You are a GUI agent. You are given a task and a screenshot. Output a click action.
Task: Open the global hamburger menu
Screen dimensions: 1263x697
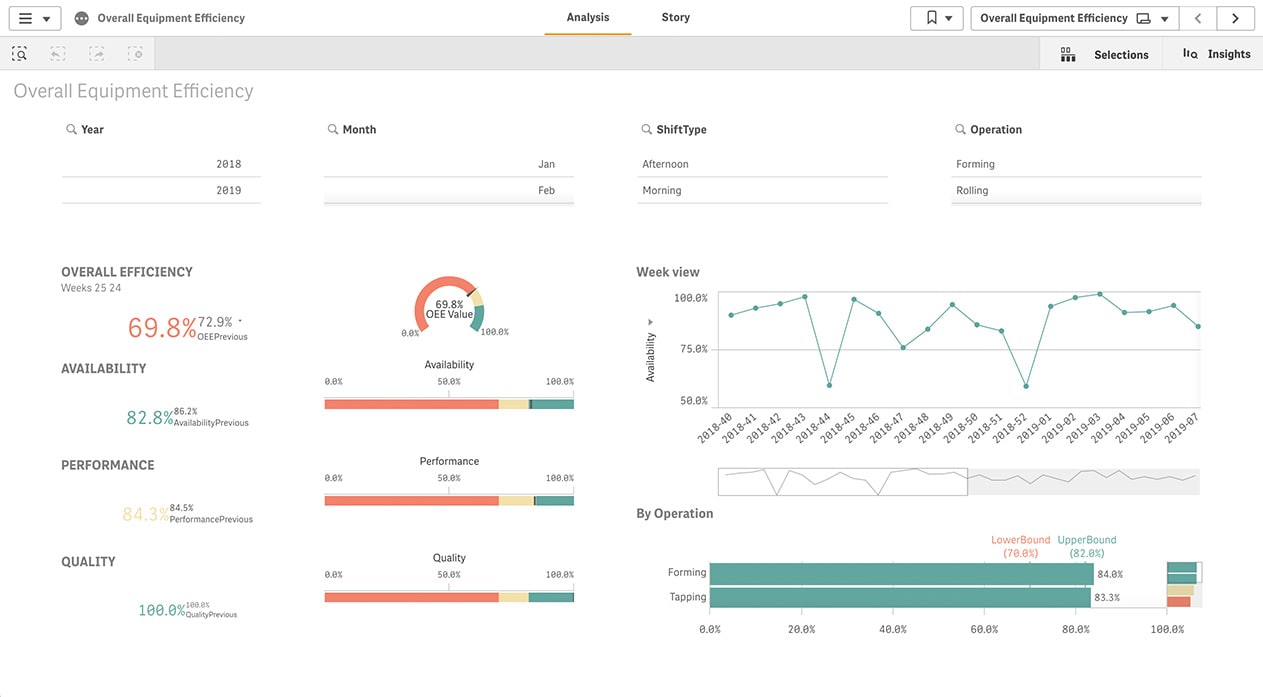coord(25,17)
